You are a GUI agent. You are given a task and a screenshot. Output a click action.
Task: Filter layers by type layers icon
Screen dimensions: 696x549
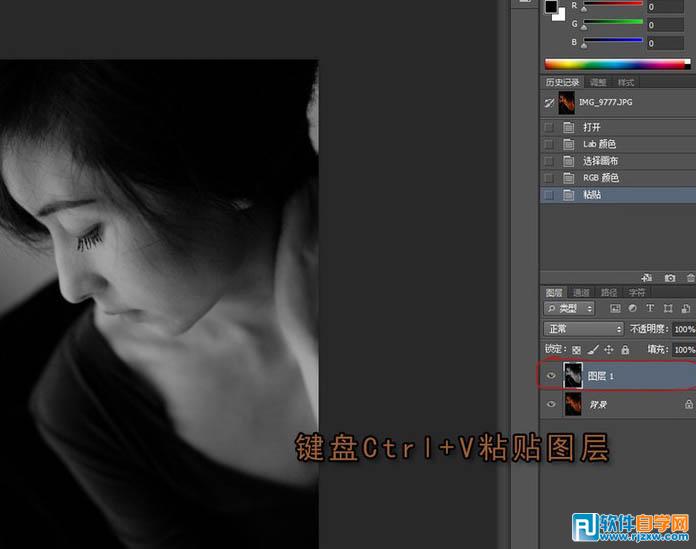point(650,308)
